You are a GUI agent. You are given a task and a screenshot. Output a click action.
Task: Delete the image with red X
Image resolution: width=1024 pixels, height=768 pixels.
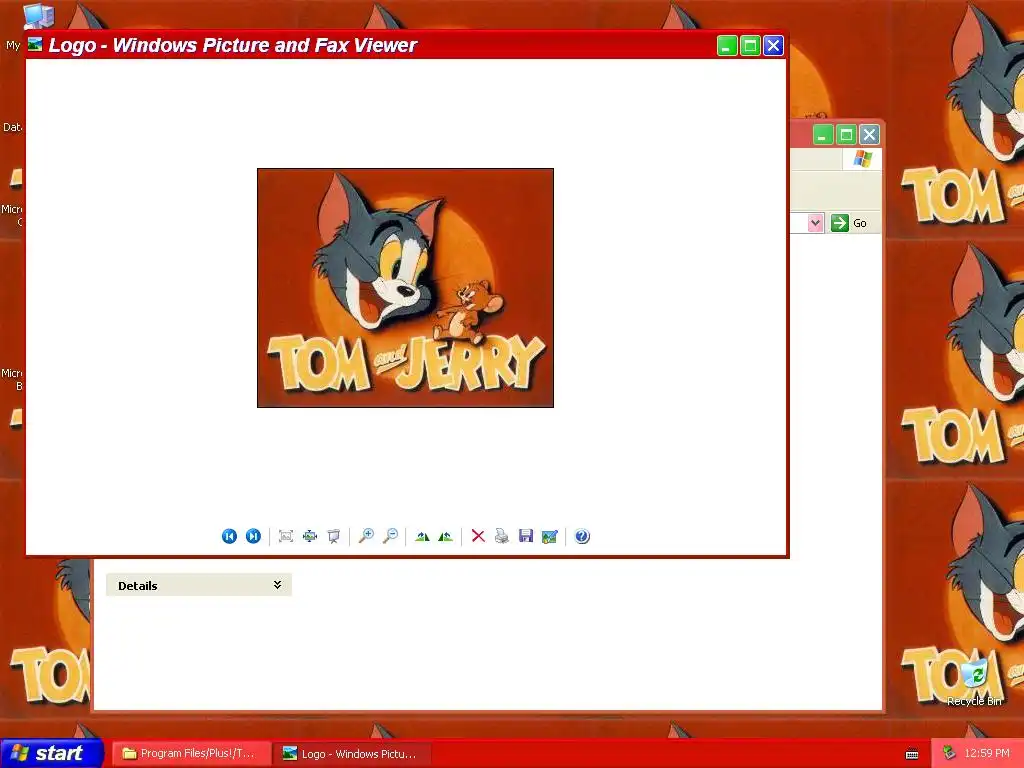[478, 536]
